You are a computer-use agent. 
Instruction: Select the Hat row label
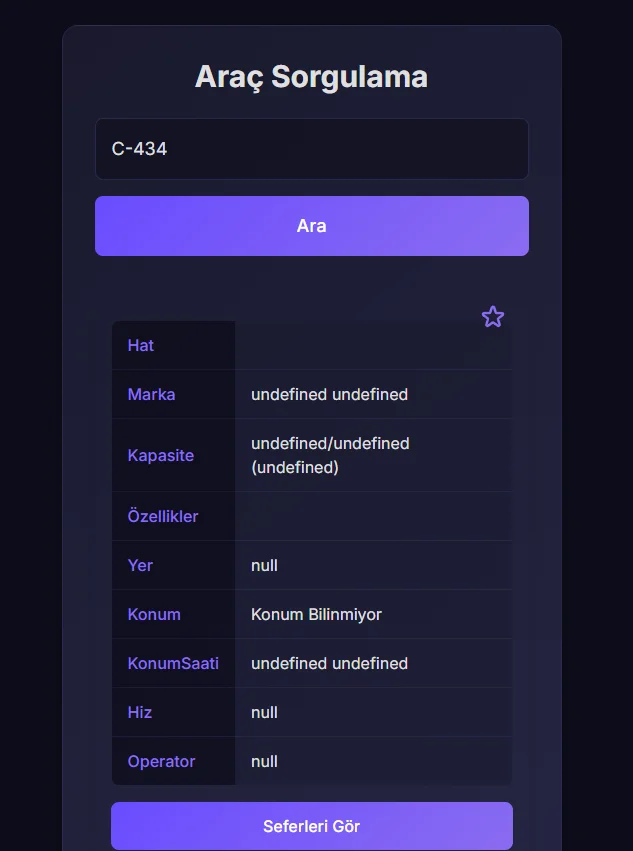tap(141, 346)
